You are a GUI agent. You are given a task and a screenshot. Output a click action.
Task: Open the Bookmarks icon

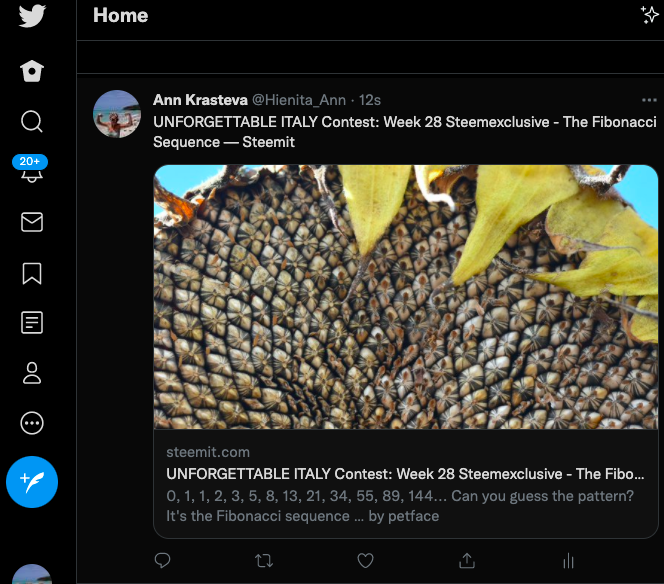coord(32,273)
